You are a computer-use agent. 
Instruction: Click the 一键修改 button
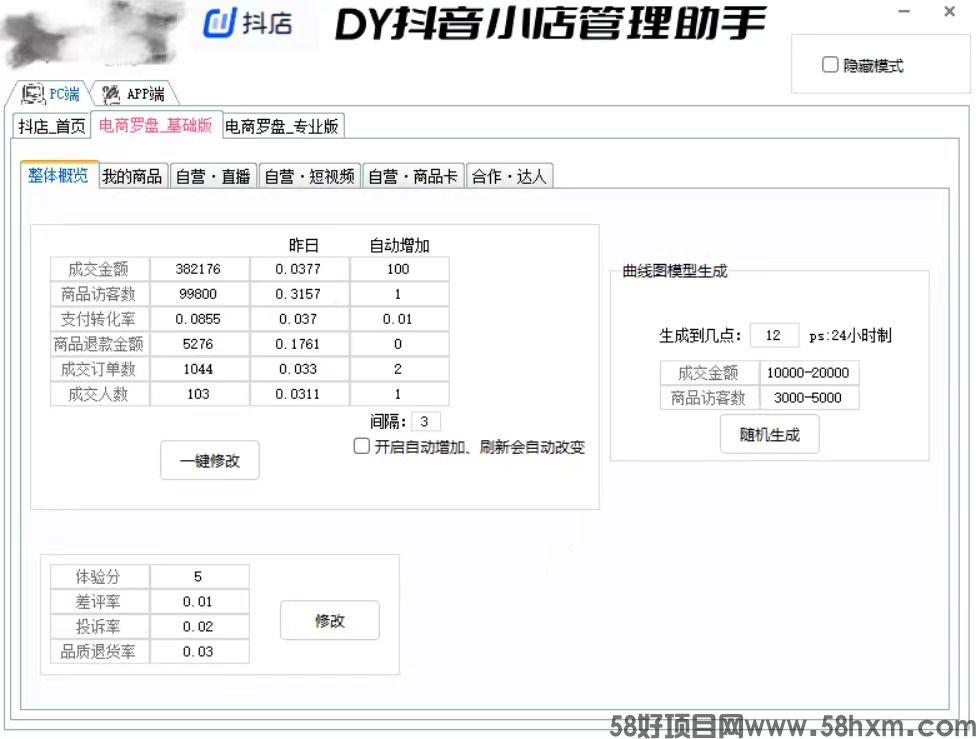[x=210, y=461]
